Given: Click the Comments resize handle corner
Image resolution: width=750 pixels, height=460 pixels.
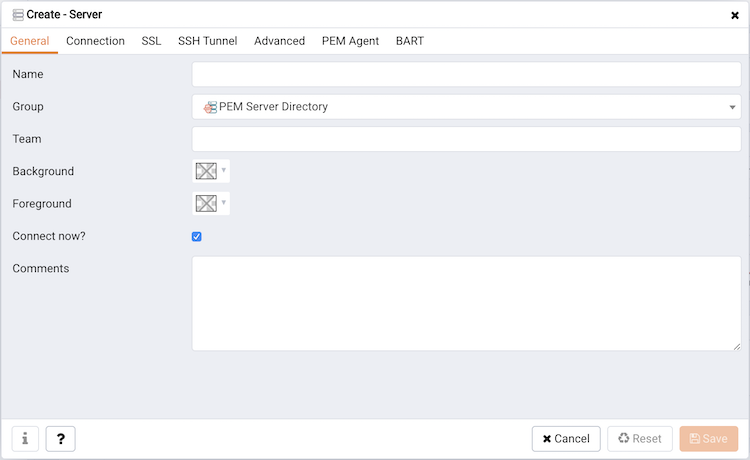Looking at the screenshot, I should (737, 347).
